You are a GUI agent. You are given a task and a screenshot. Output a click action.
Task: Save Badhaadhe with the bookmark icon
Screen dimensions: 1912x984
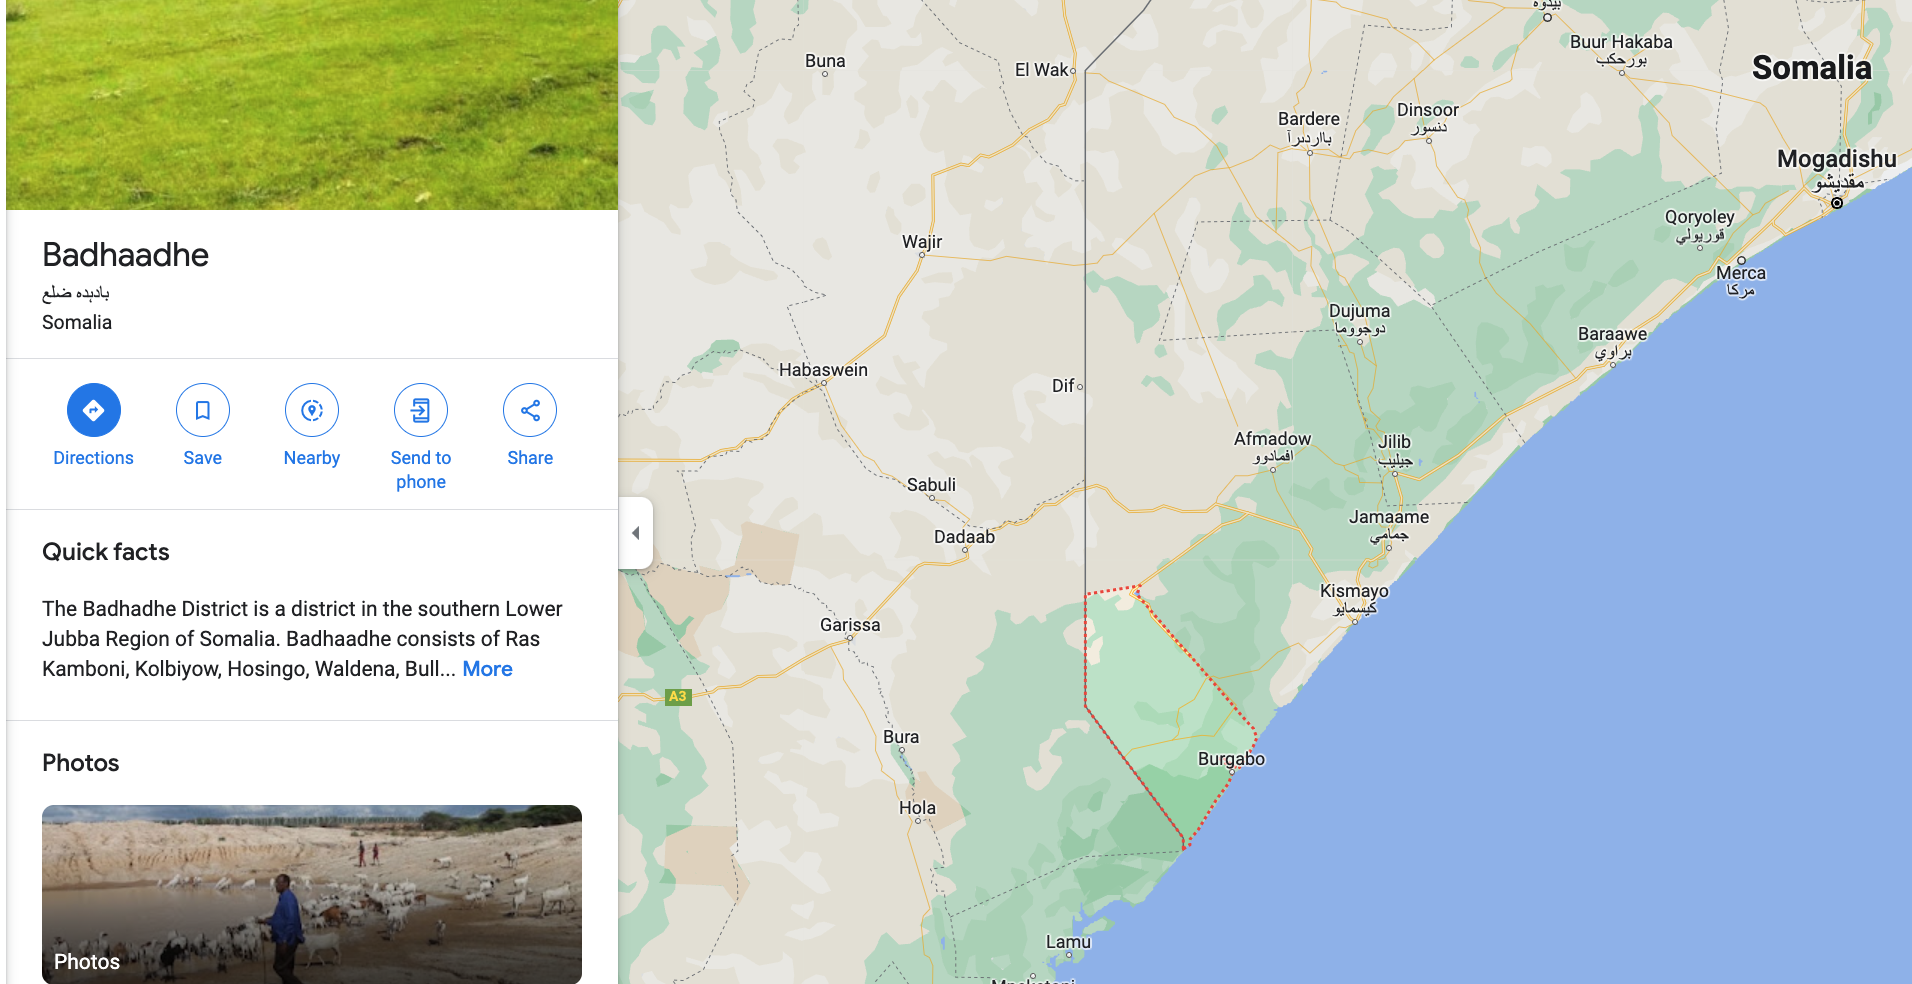202,410
